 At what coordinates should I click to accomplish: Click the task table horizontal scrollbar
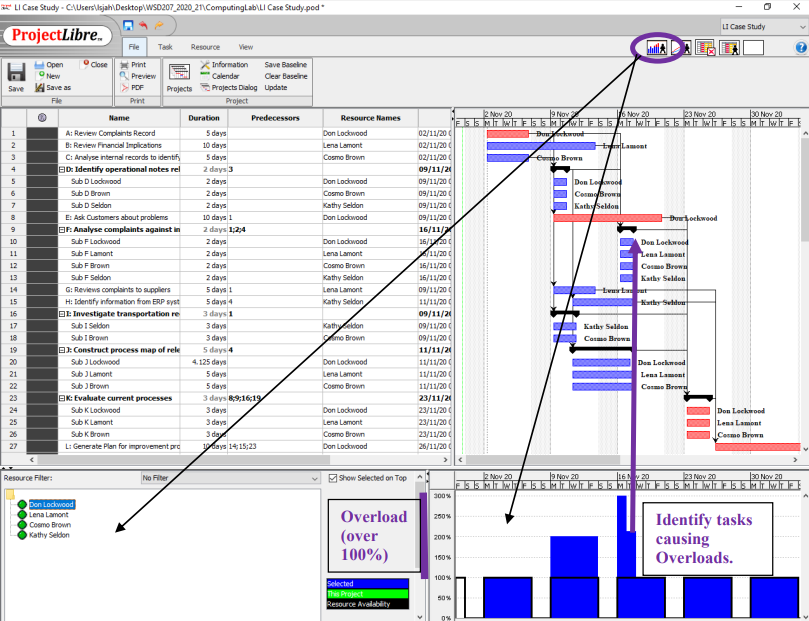(183, 460)
